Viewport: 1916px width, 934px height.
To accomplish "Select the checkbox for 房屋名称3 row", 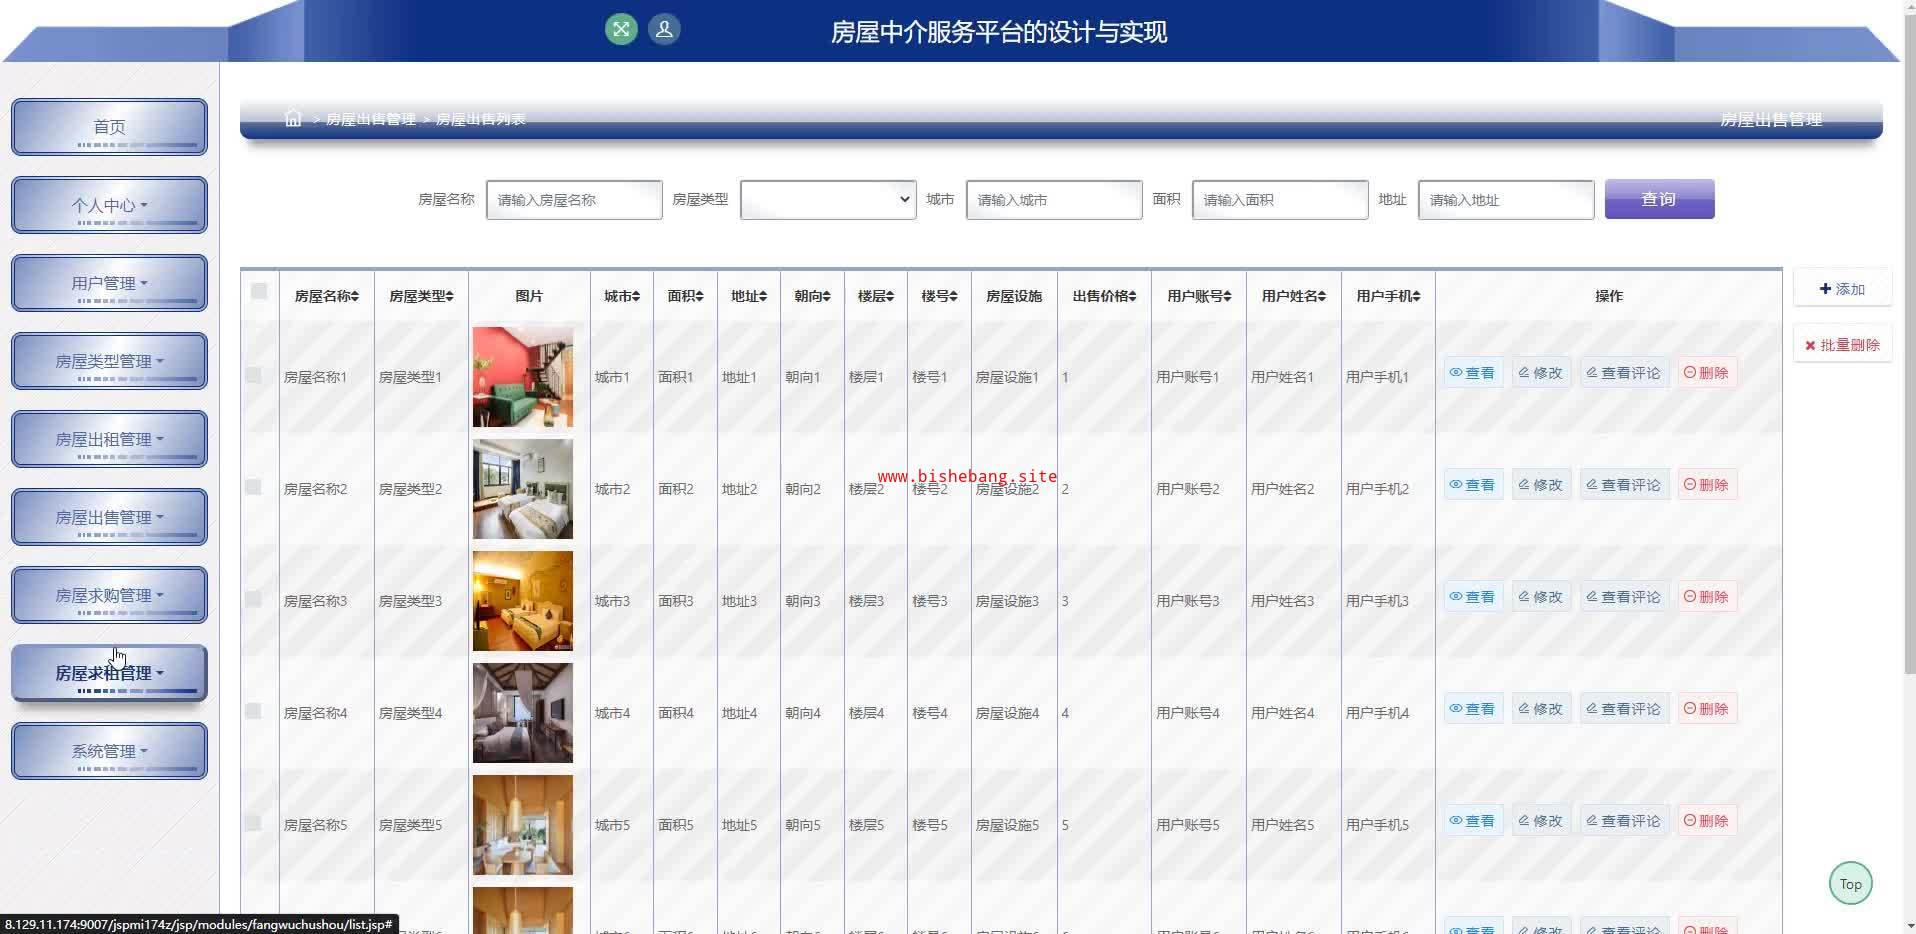I will pyautogui.click(x=253, y=599).
